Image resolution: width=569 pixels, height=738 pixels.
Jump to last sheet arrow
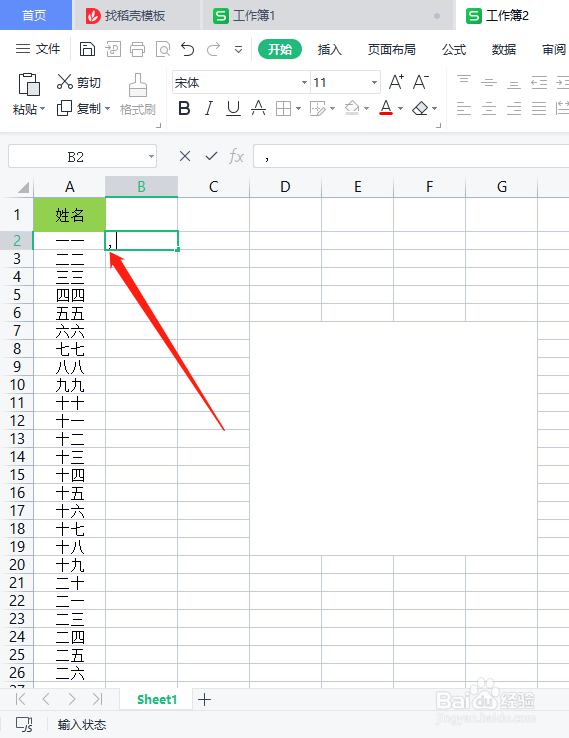97,699
